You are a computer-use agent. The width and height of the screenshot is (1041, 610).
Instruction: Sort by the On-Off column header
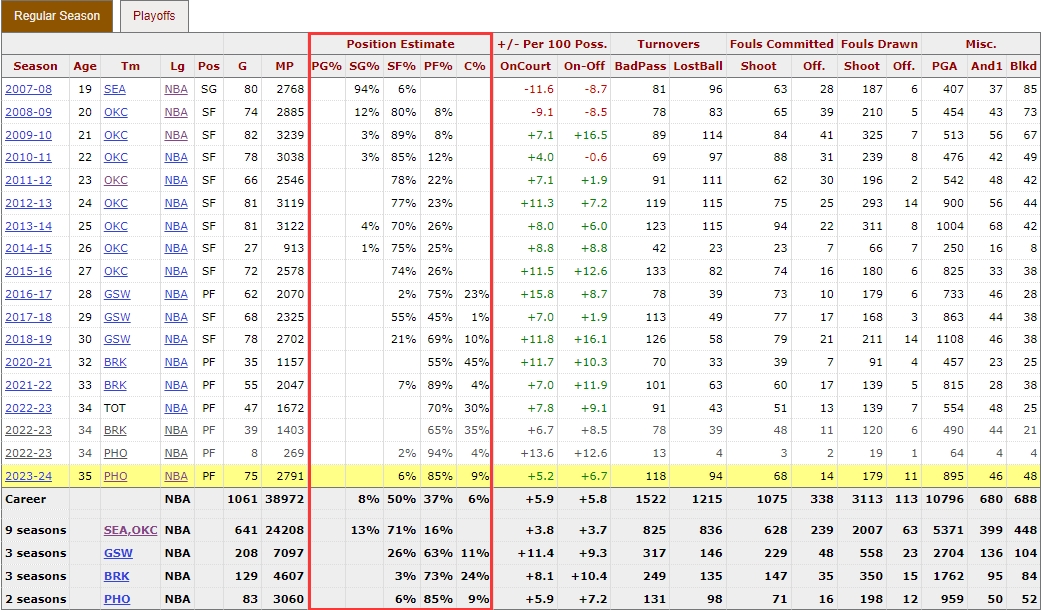point(584,66)
